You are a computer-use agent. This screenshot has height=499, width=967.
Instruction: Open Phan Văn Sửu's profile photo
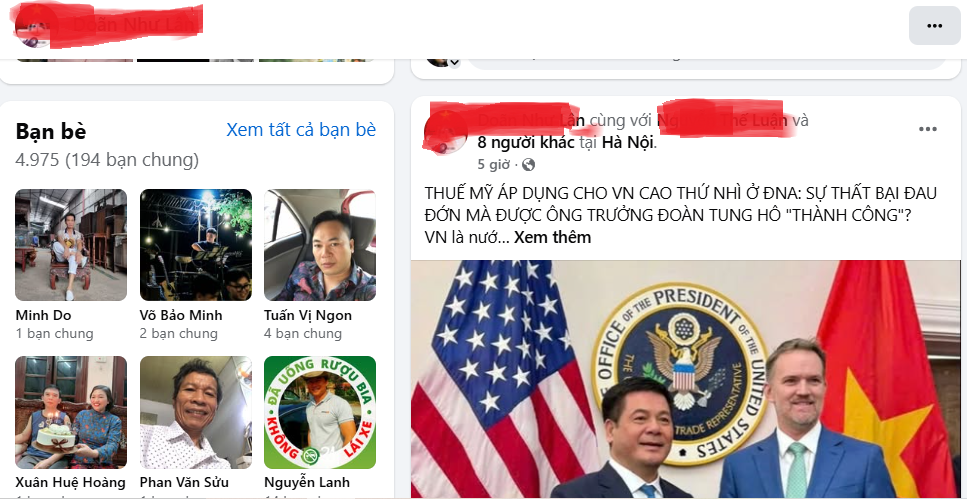pos(195,412)
